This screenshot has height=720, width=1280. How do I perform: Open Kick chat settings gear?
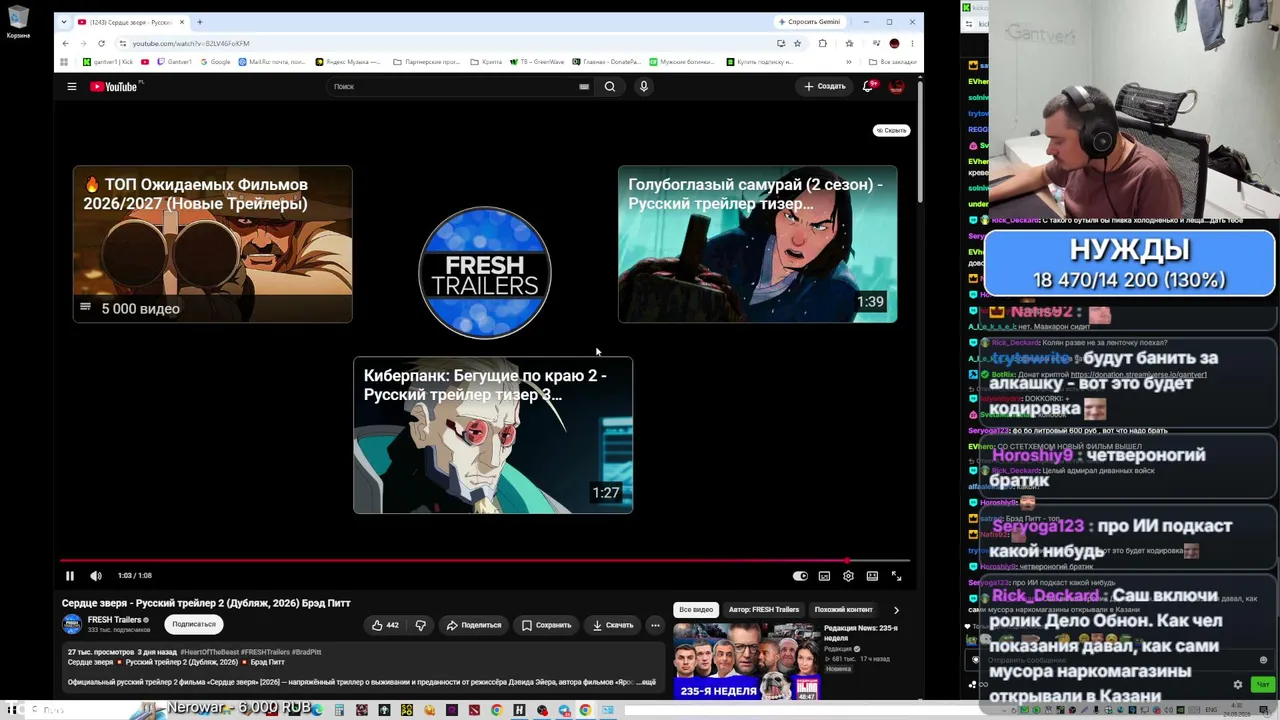[1238, 685]
